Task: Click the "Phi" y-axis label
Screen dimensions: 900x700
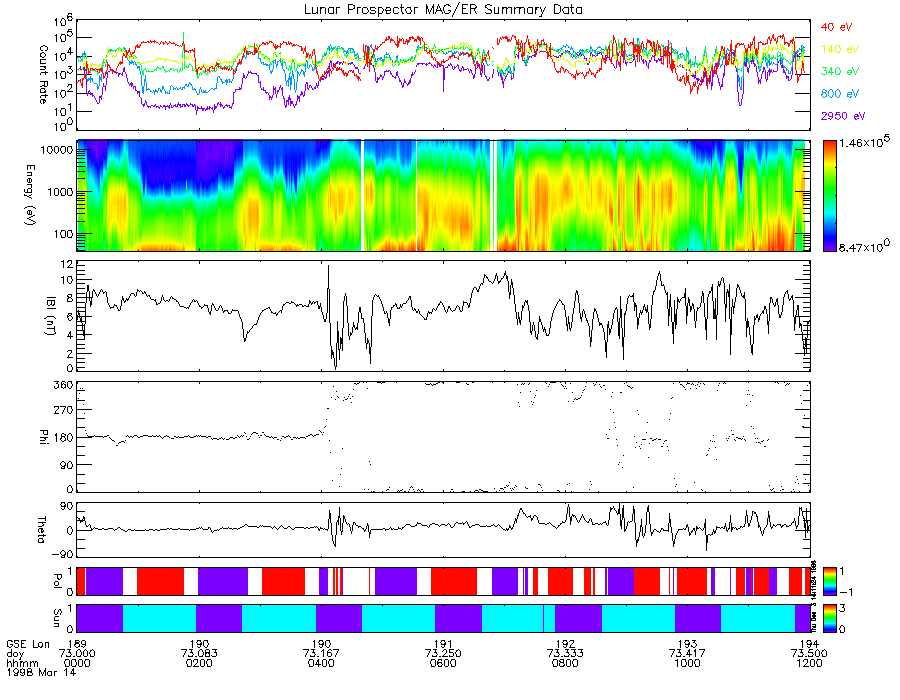Action: pos(43,436)
